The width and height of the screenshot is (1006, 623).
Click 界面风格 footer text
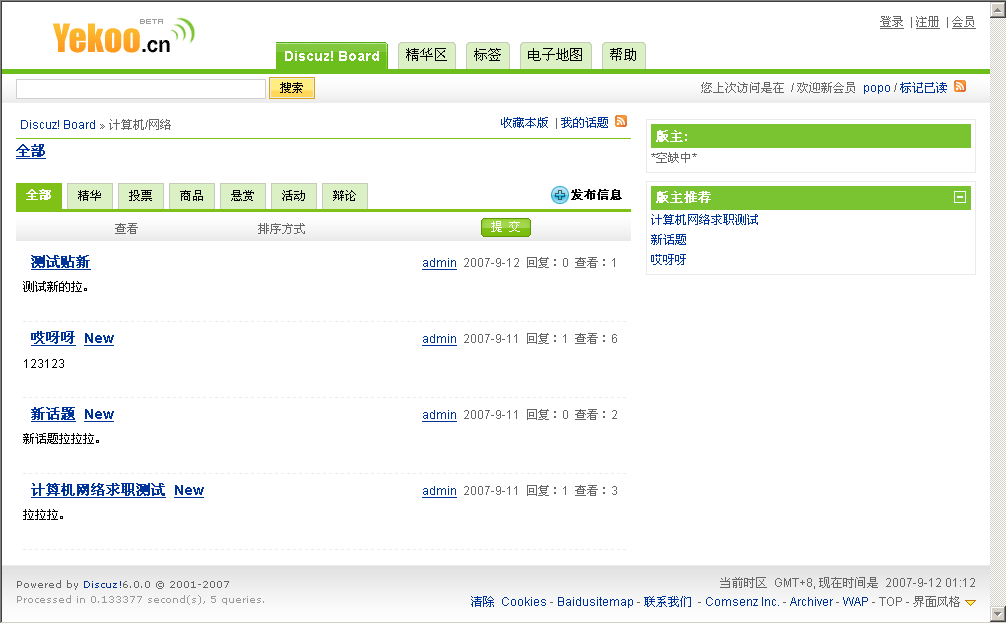[936, 602]
